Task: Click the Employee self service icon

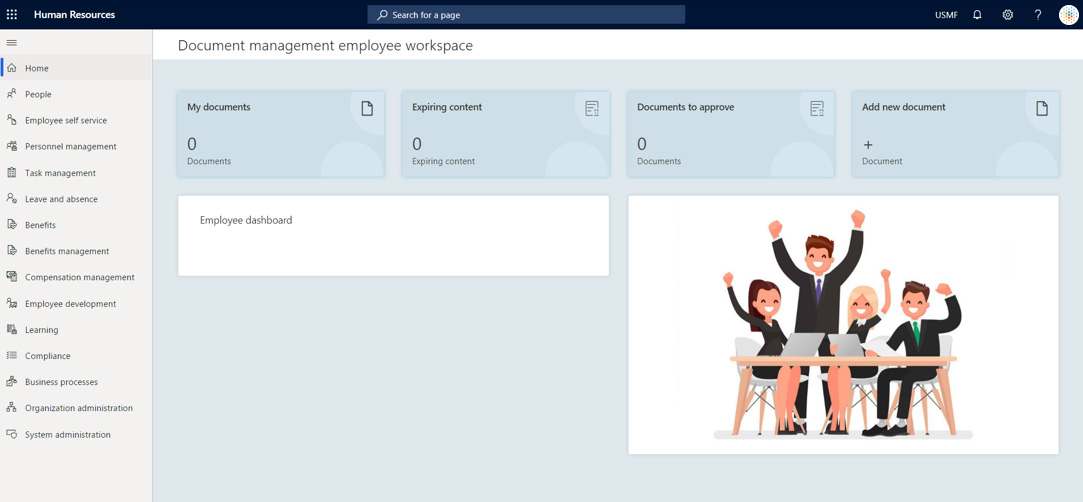Action: point(11,120)
